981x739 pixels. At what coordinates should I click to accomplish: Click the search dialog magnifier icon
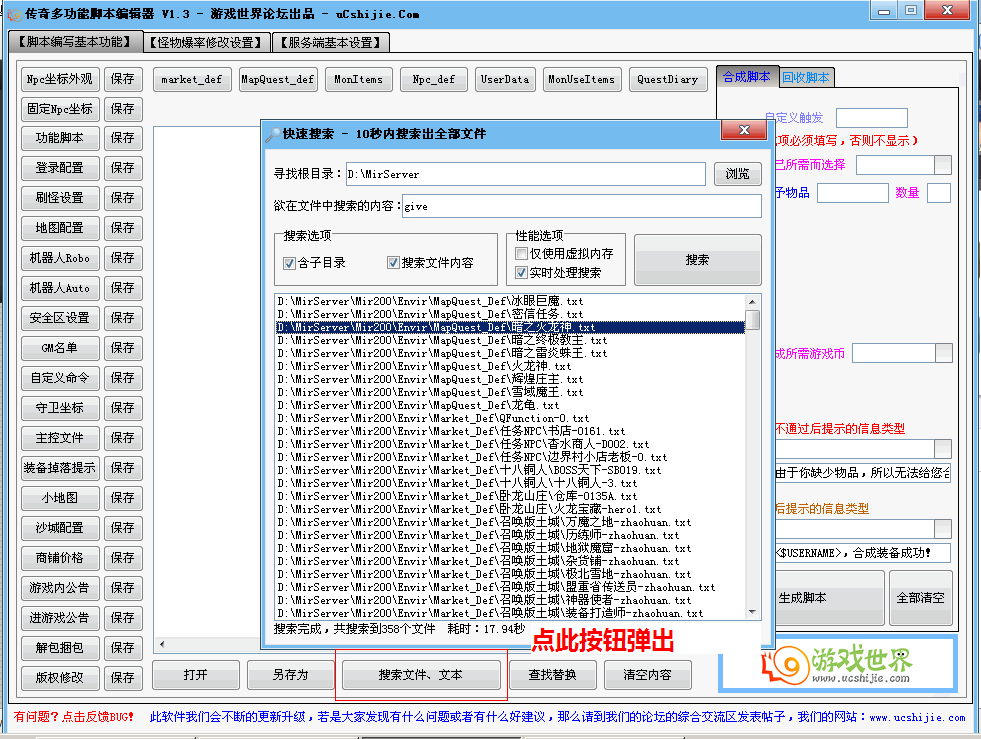(x=271, y=134)
